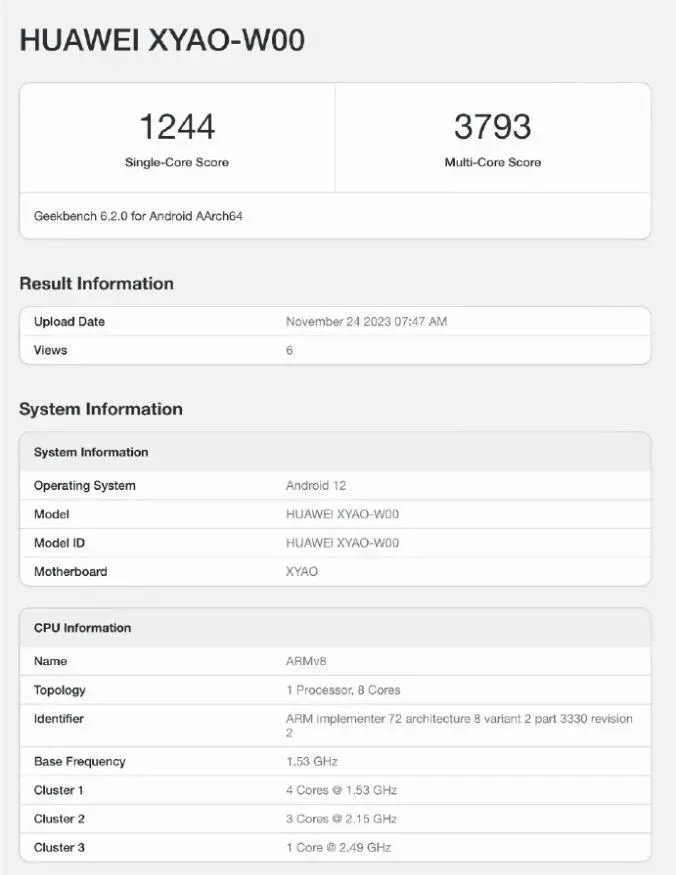The width and height of the screenshot is (676, 875).
Task: Select 3 Cores @ 2.15 GHz value
Action: pos(342,819)
